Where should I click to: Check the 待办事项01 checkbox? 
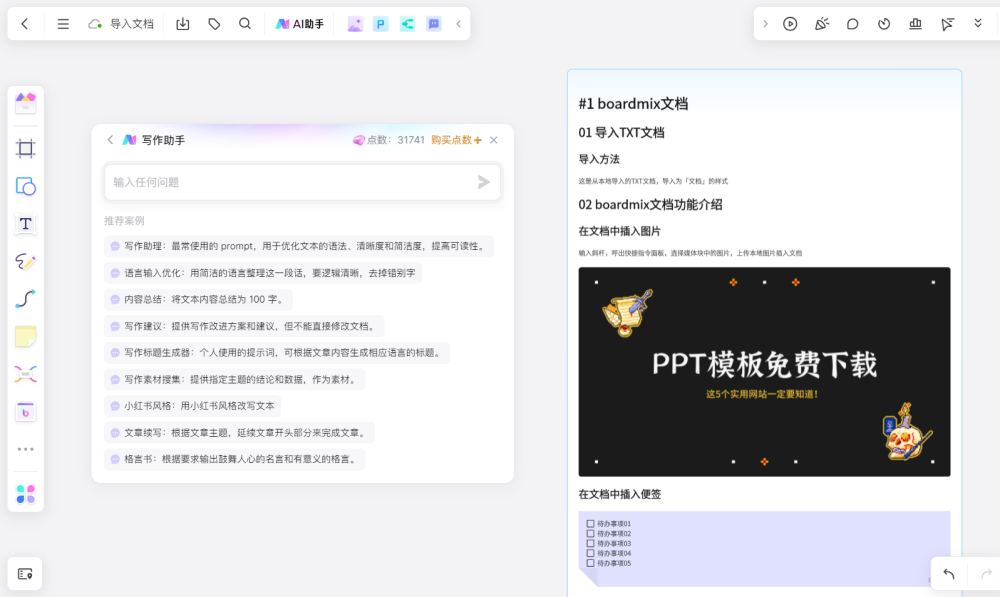point(590,523)
